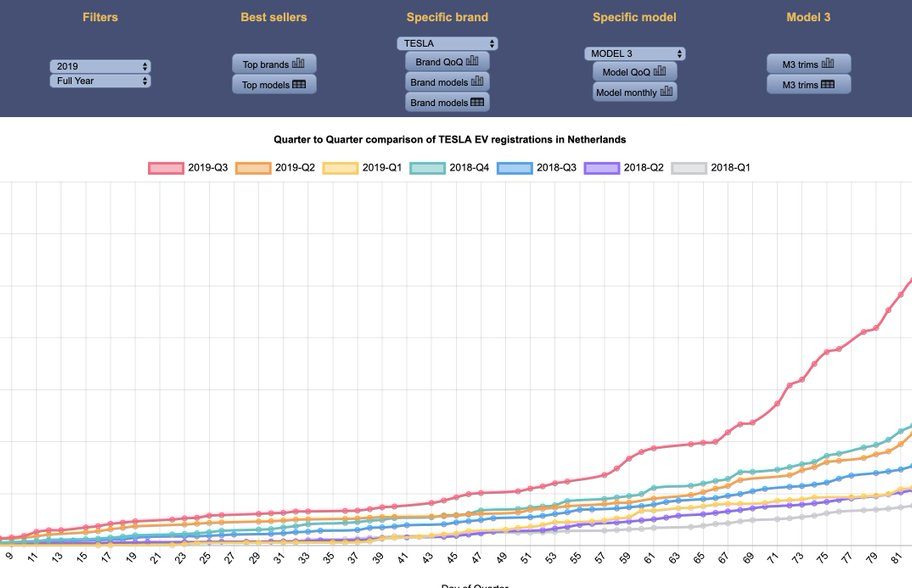Toggle the 2019-Q1 legend swatch

pyautogui.click(x=341, y=168)
